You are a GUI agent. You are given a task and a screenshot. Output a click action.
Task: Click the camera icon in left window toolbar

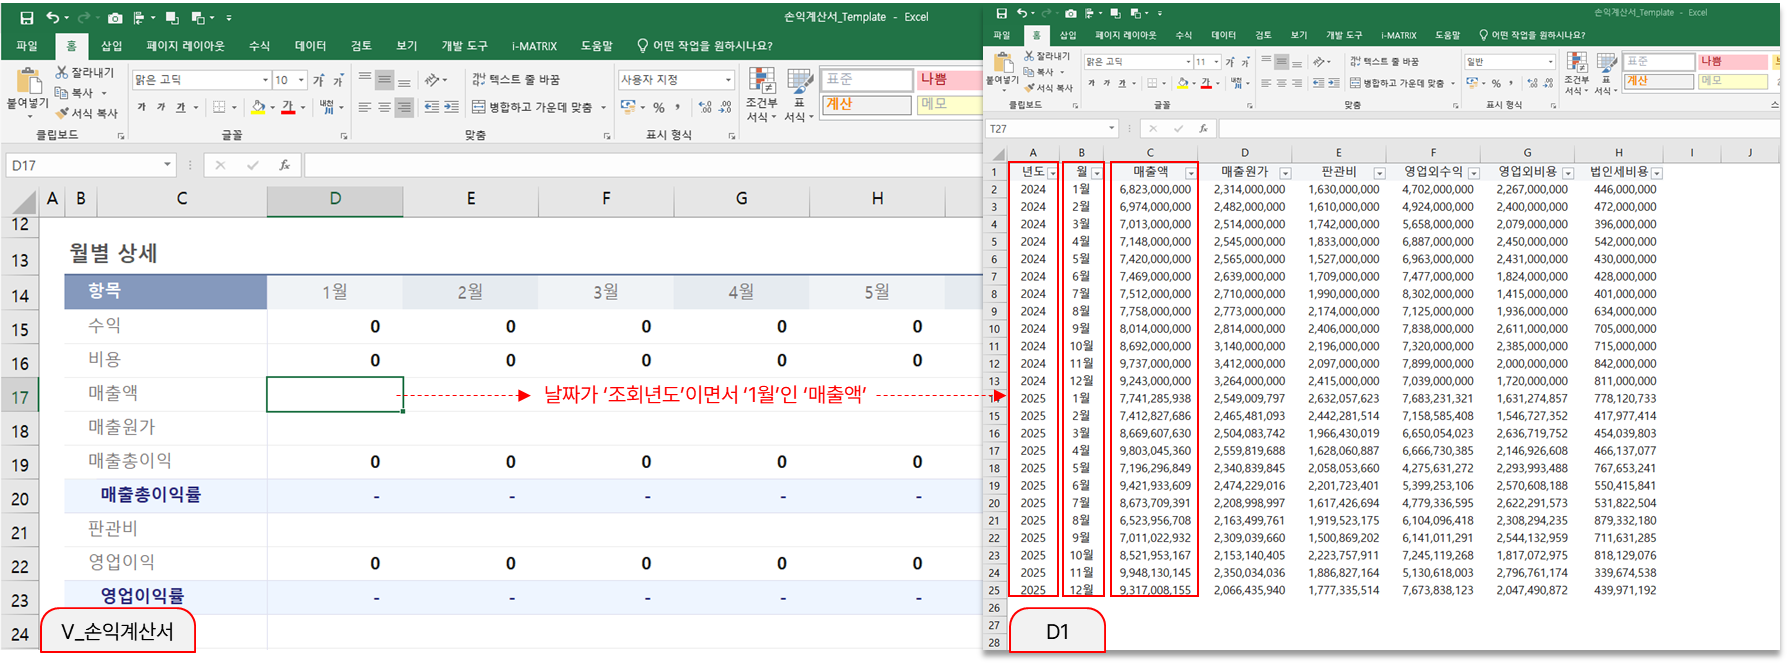tap(115, 18)
